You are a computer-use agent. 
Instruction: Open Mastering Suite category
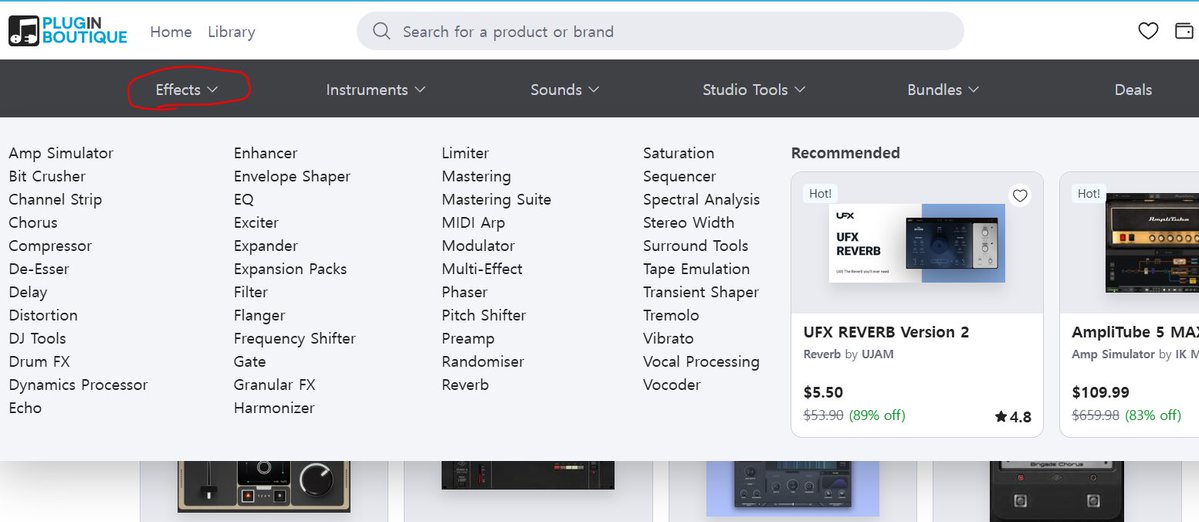(496, 199)
